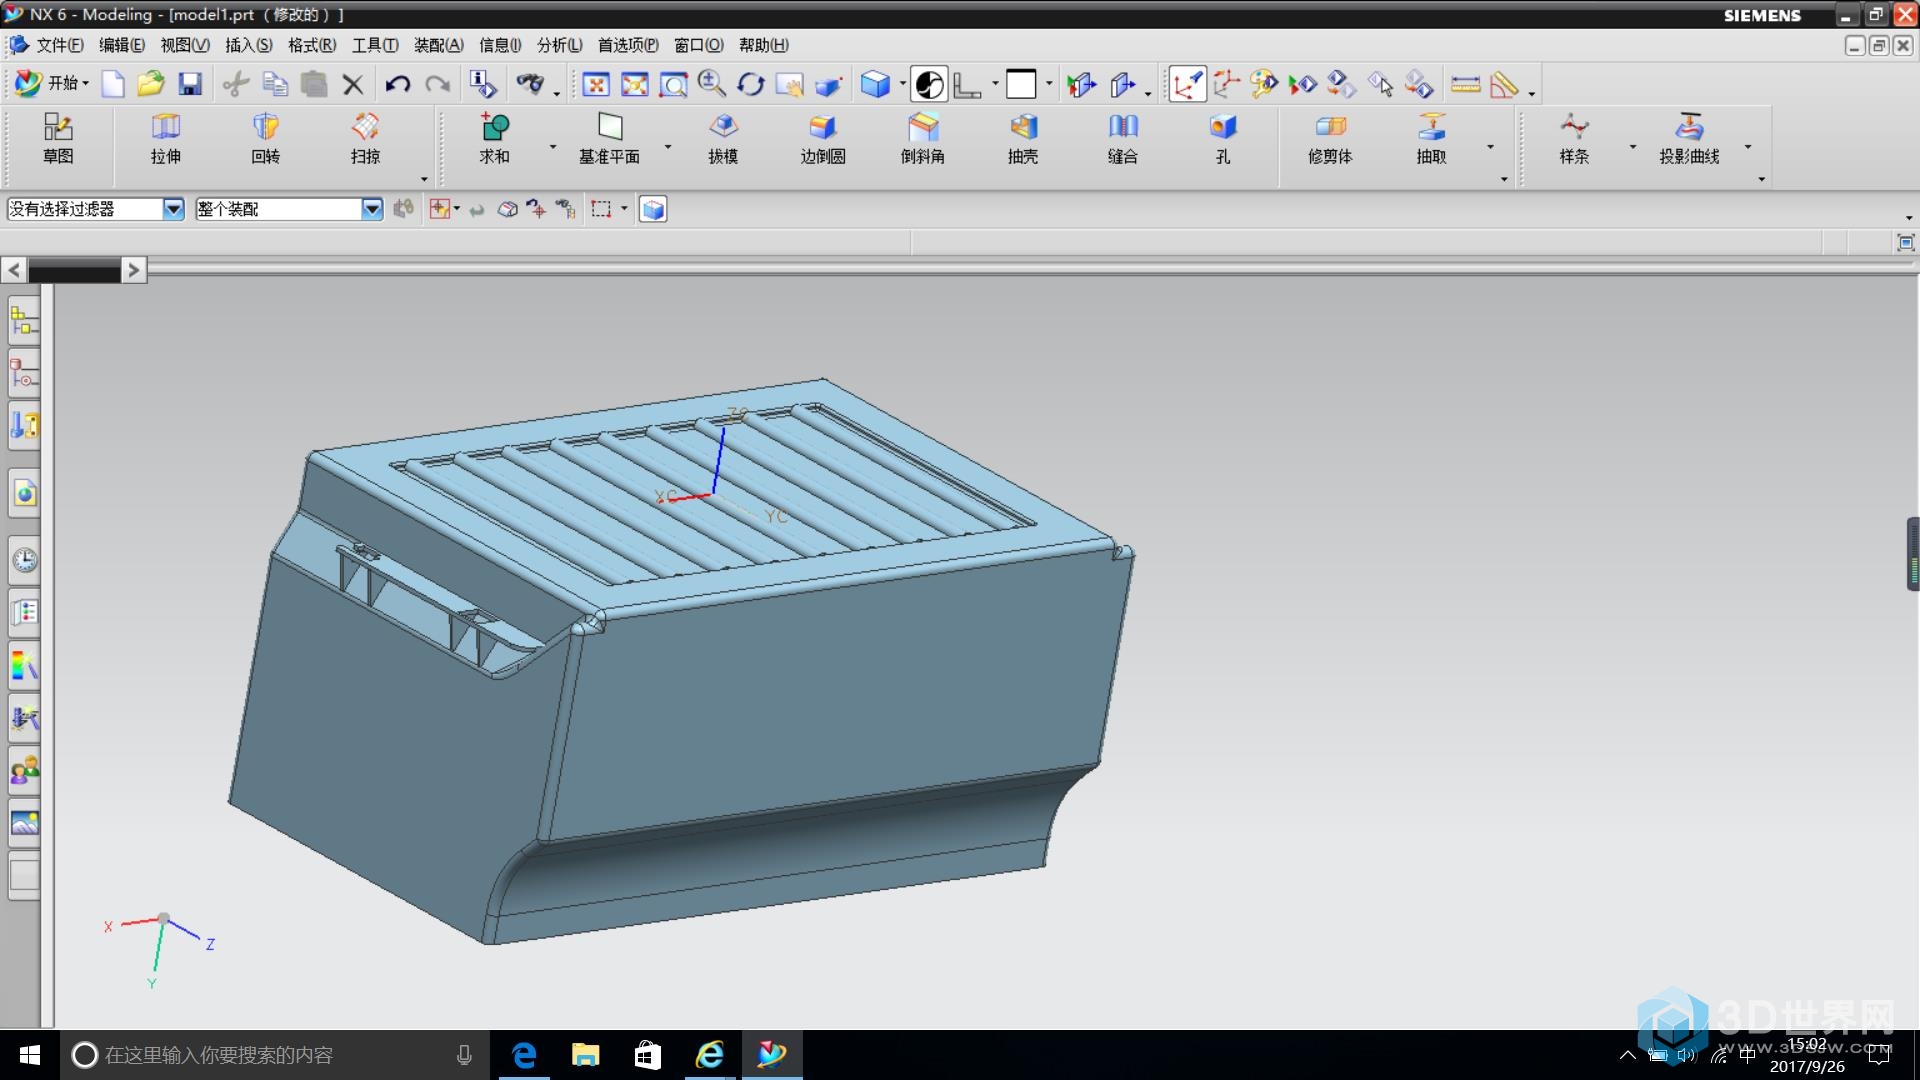1920x1080 pixels.
Task: Expand the 样条 tool dropdown arrow
Action: (1633, 147)
